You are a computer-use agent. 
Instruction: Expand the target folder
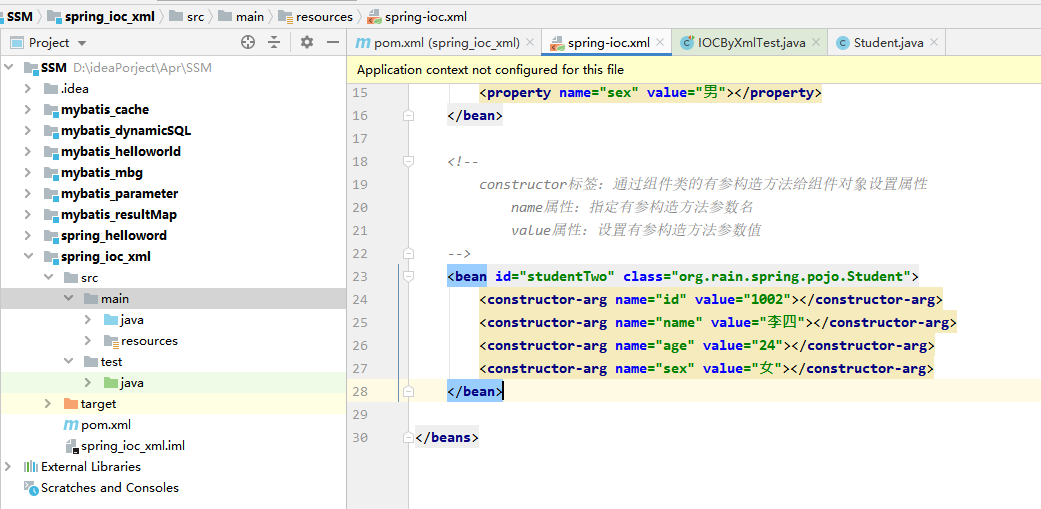[48, 403]
